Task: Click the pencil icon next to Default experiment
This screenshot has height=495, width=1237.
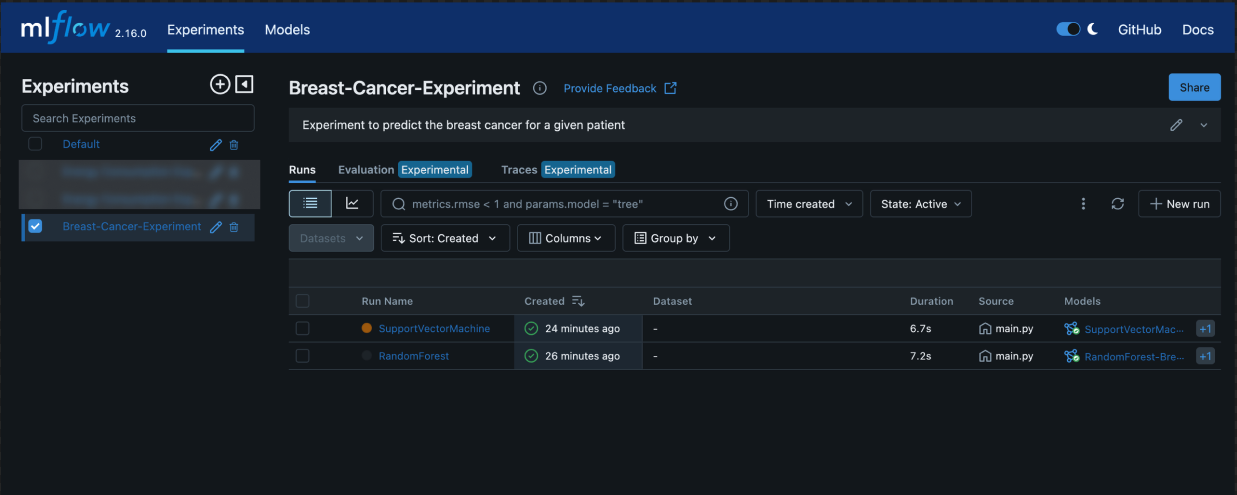Action: [x=215, y=145]
